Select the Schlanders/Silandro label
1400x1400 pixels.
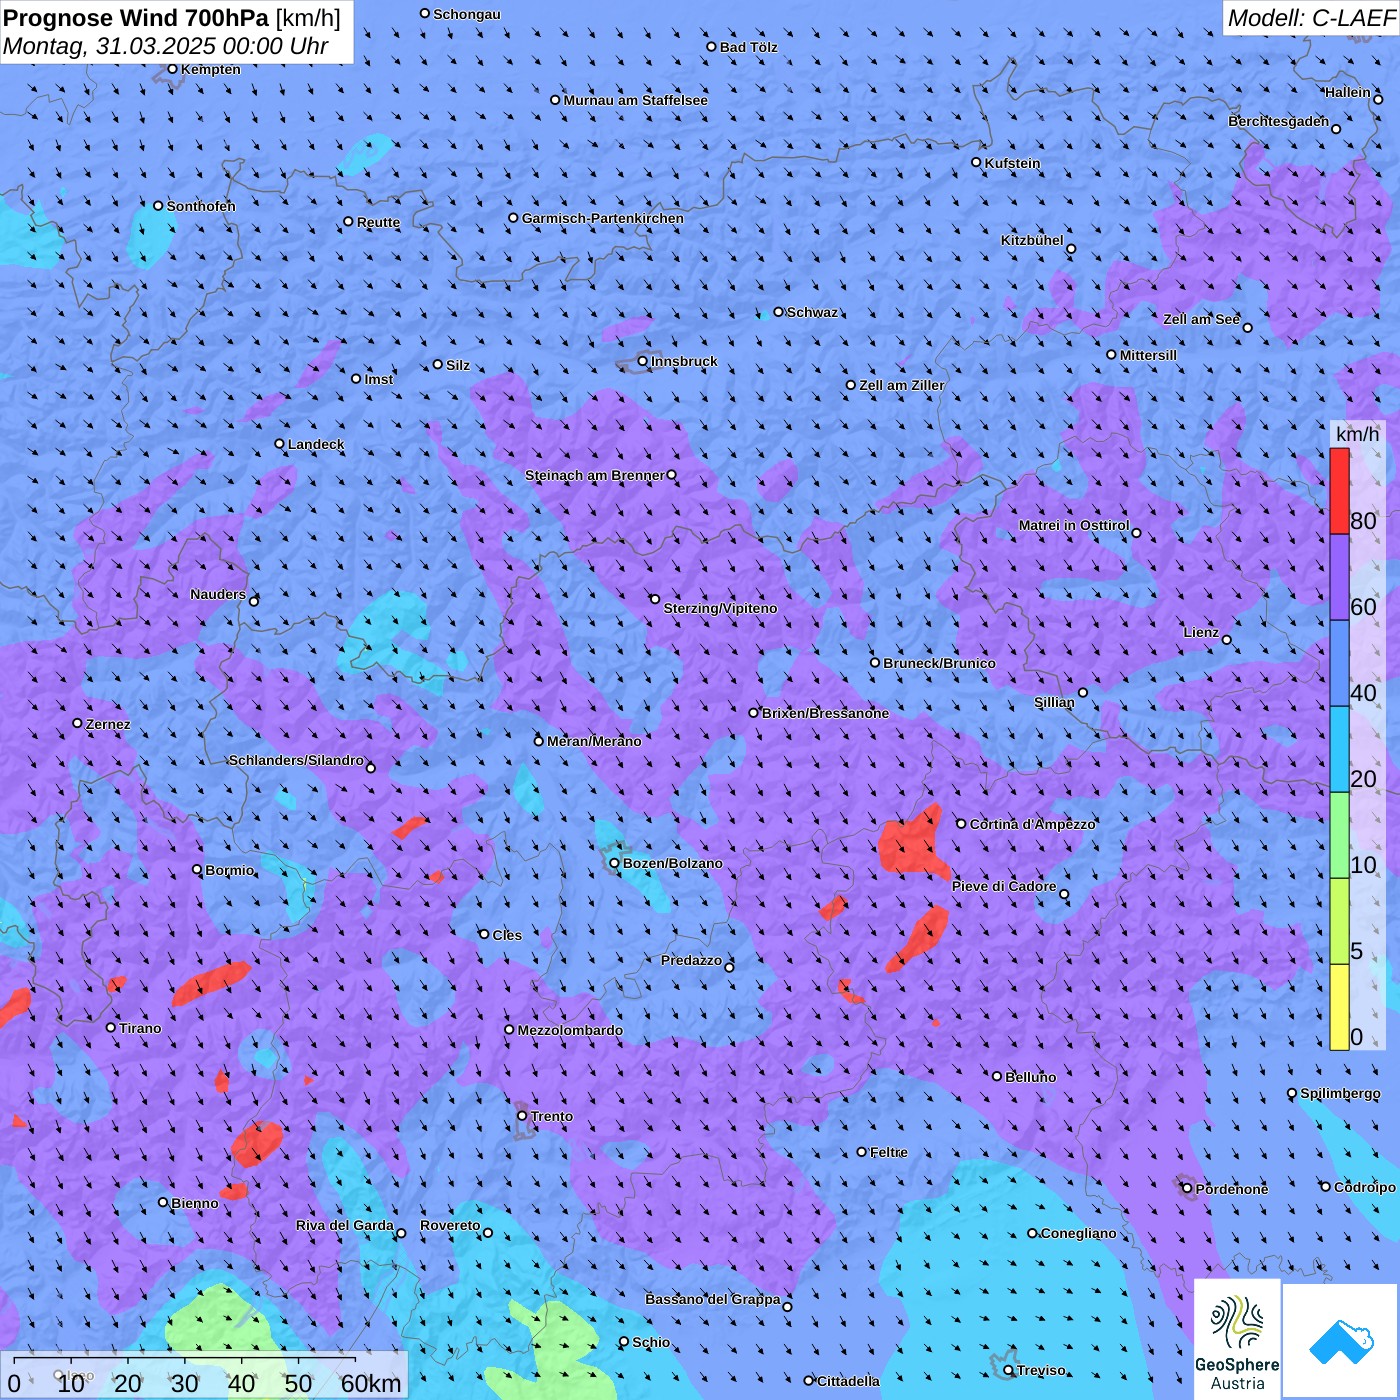tap(296, 760)
